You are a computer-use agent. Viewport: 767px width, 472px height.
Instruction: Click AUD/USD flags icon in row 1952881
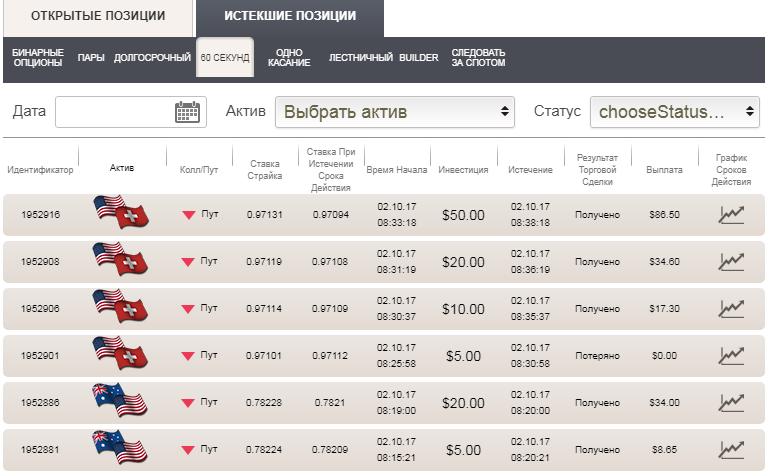(x=120, y=447)
